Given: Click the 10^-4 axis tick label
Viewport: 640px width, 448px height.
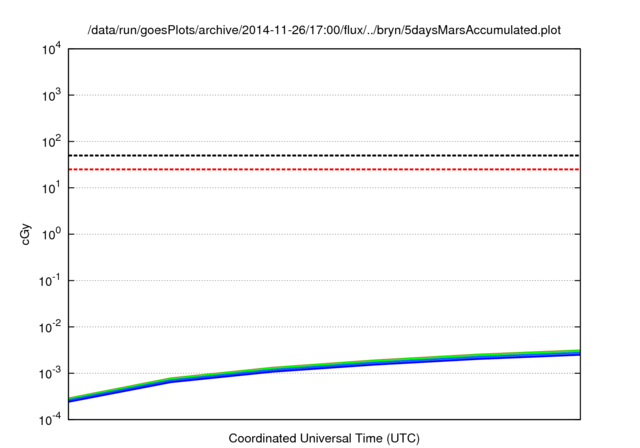Looking at the screenshot, I should [x=50, y=419].
